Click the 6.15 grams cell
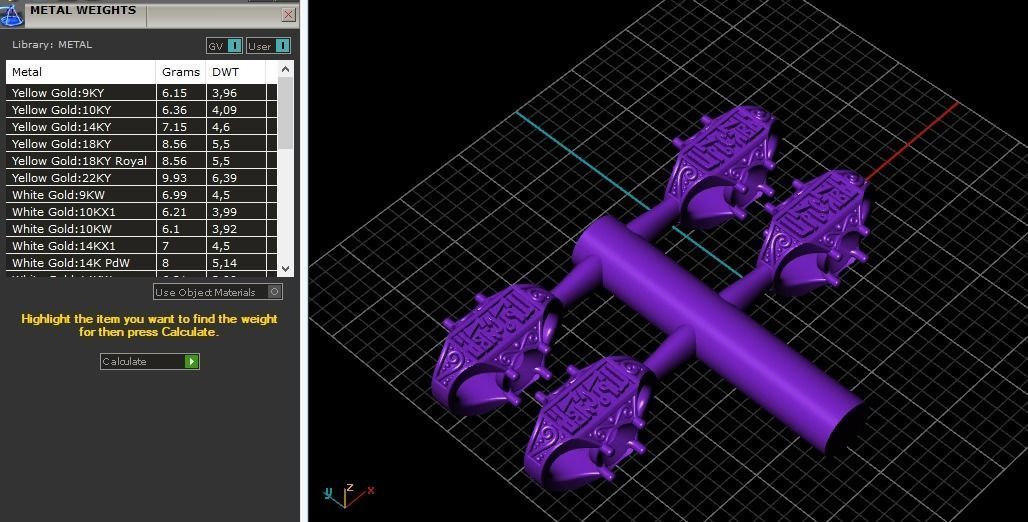1028x522 pixels. (181, 92)
